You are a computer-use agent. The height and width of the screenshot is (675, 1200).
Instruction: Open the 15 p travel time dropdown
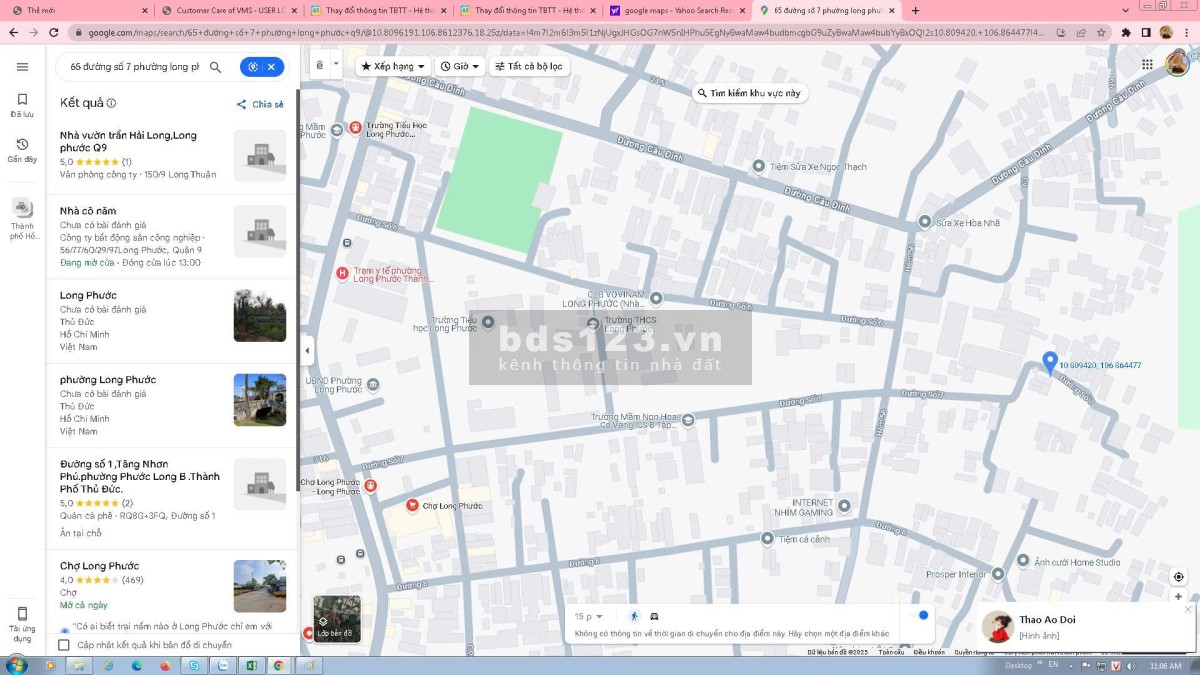(x=589, y=616)
